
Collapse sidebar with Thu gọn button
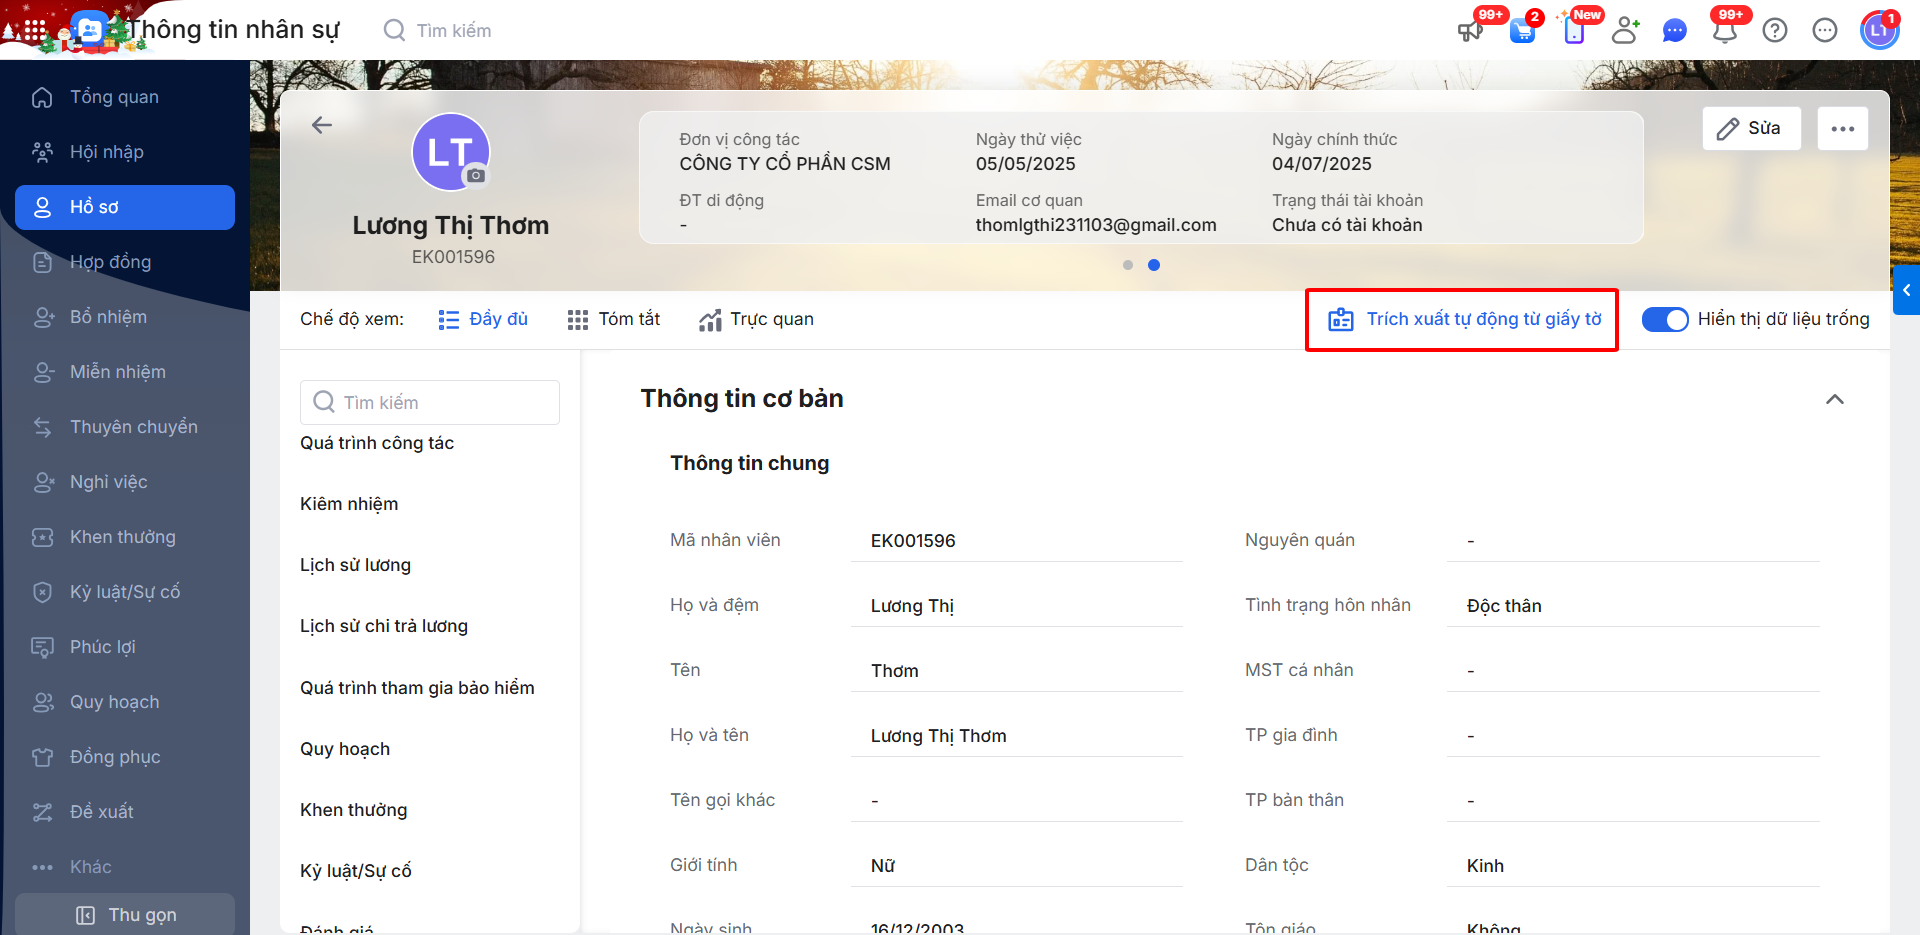pos(125,915)
